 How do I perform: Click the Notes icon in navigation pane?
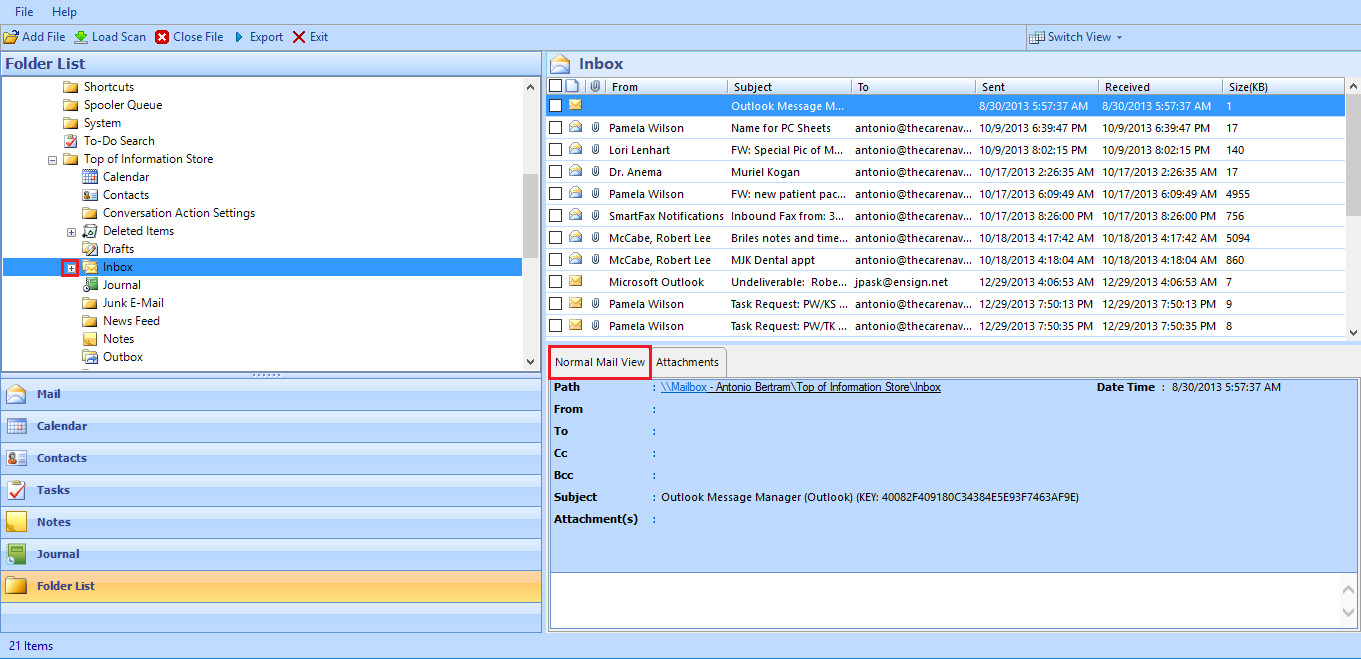(x=16, y=522)
